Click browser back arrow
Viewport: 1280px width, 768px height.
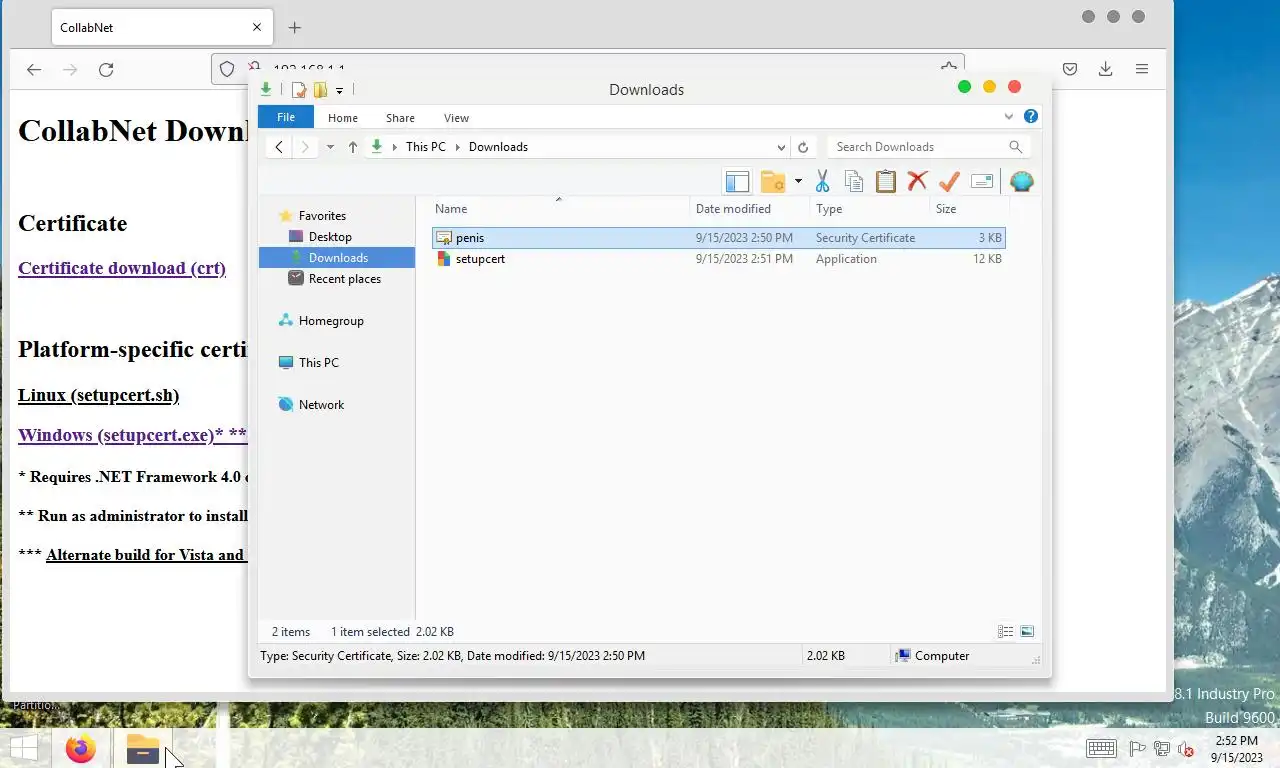click(34, 69)
